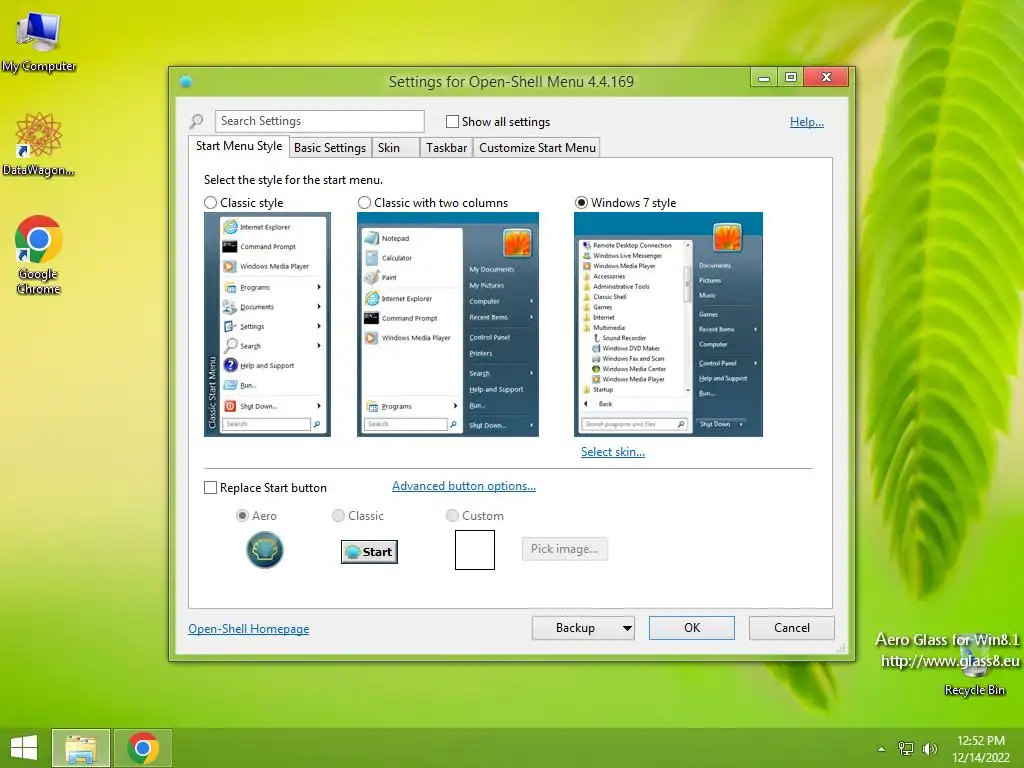Choose the Classic button radio option
The width and height of the screenshot is (1024, 768).
coord(338,515)
